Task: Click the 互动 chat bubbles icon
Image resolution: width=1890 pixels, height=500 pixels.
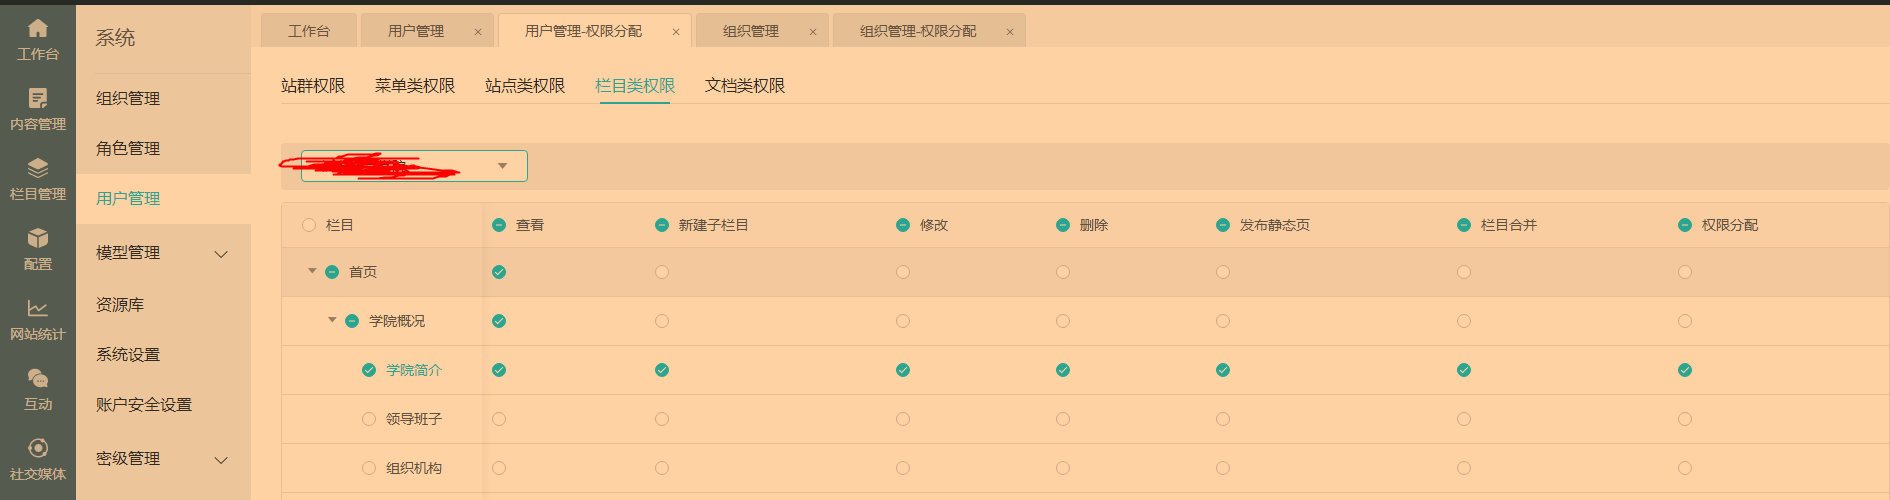Action: pos(38,378)
